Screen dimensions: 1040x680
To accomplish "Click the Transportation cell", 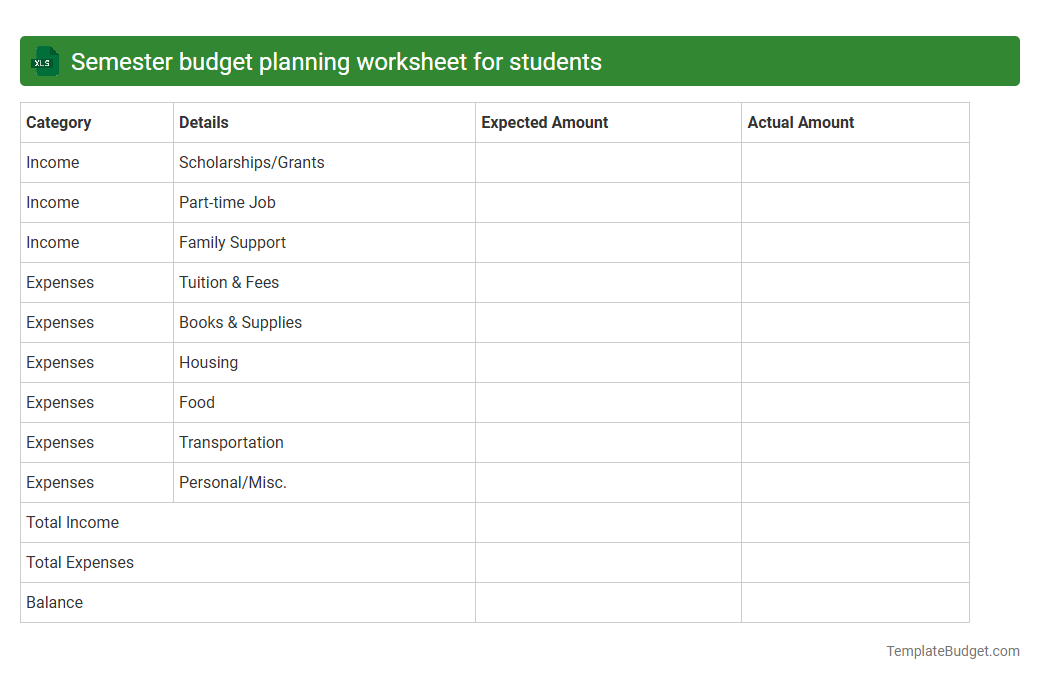I will 231,442.
